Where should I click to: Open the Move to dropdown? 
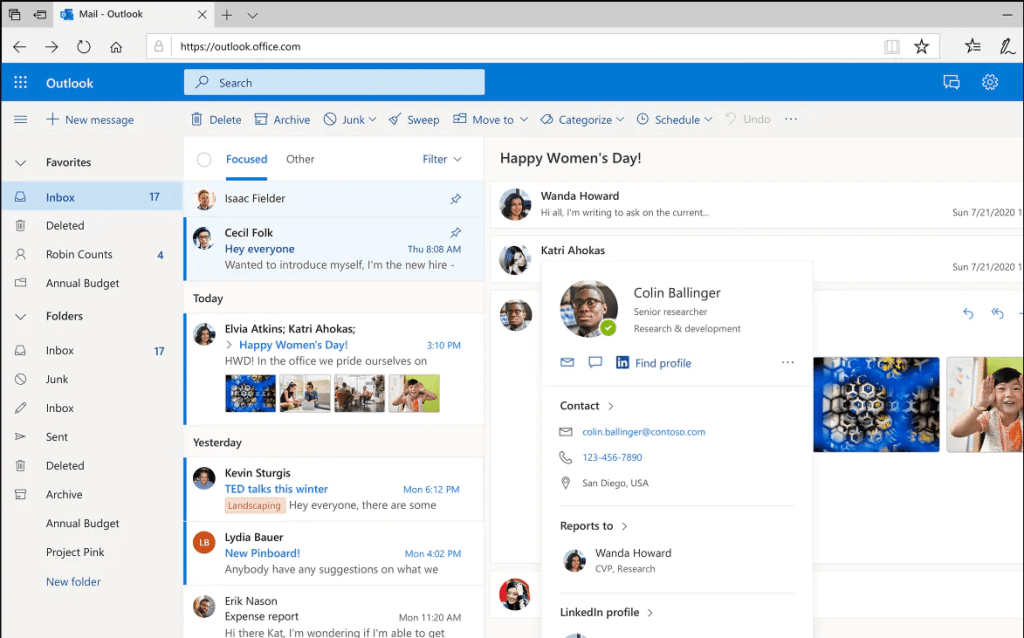490,119
